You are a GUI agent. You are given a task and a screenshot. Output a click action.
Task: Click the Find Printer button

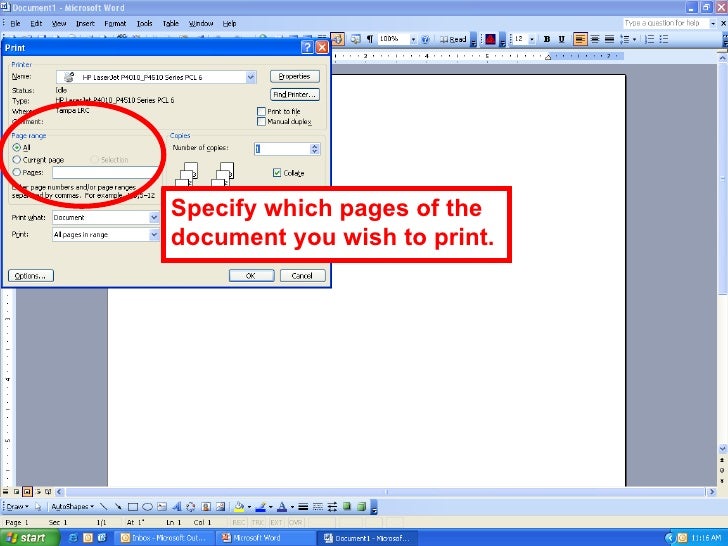(x=294, y=94)
